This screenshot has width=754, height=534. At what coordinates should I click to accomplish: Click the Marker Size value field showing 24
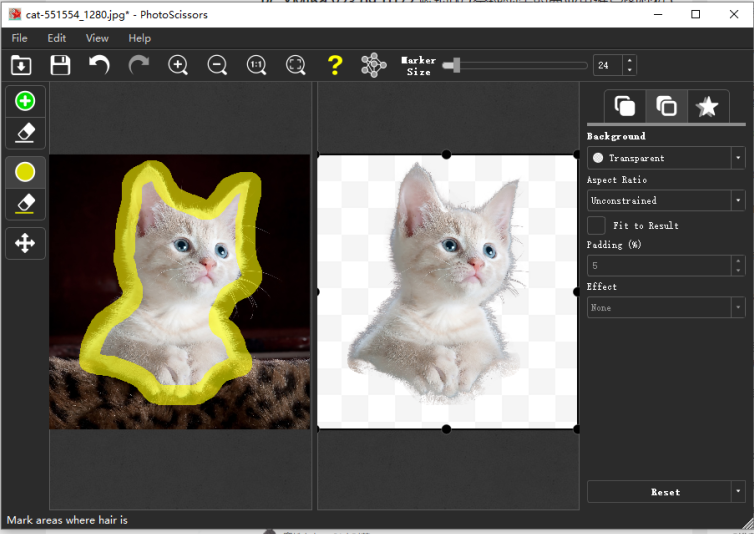point(608,65)
